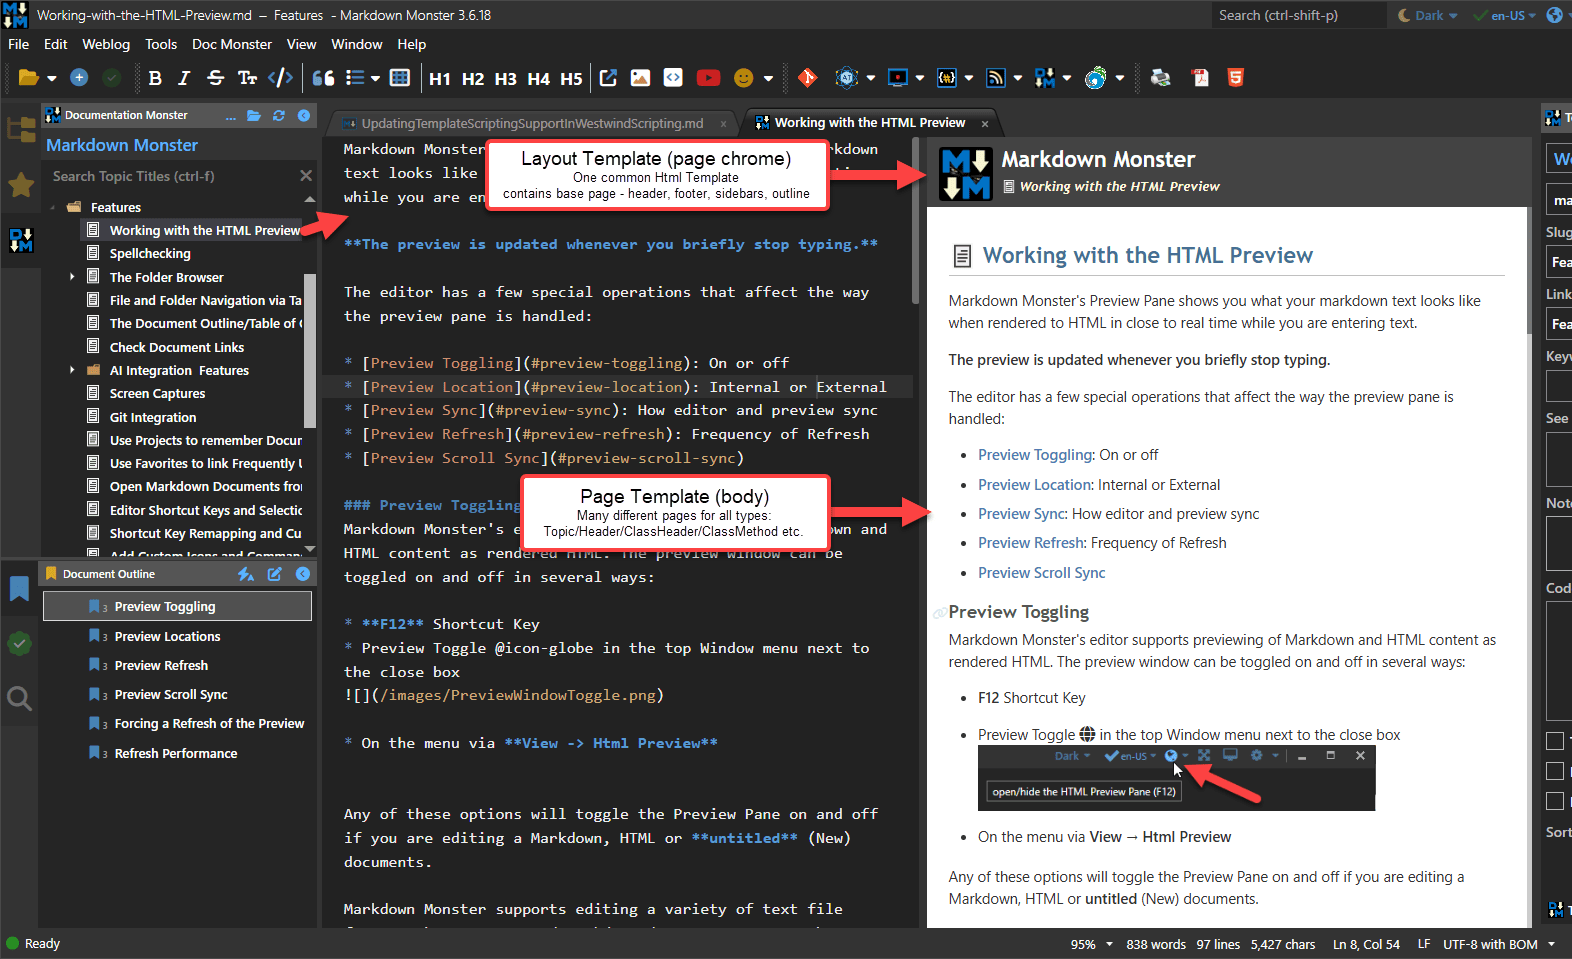Screen dimensions: 1572x959
Task: Show the Favorites sidebar star icon
Action: pos(20,184)
